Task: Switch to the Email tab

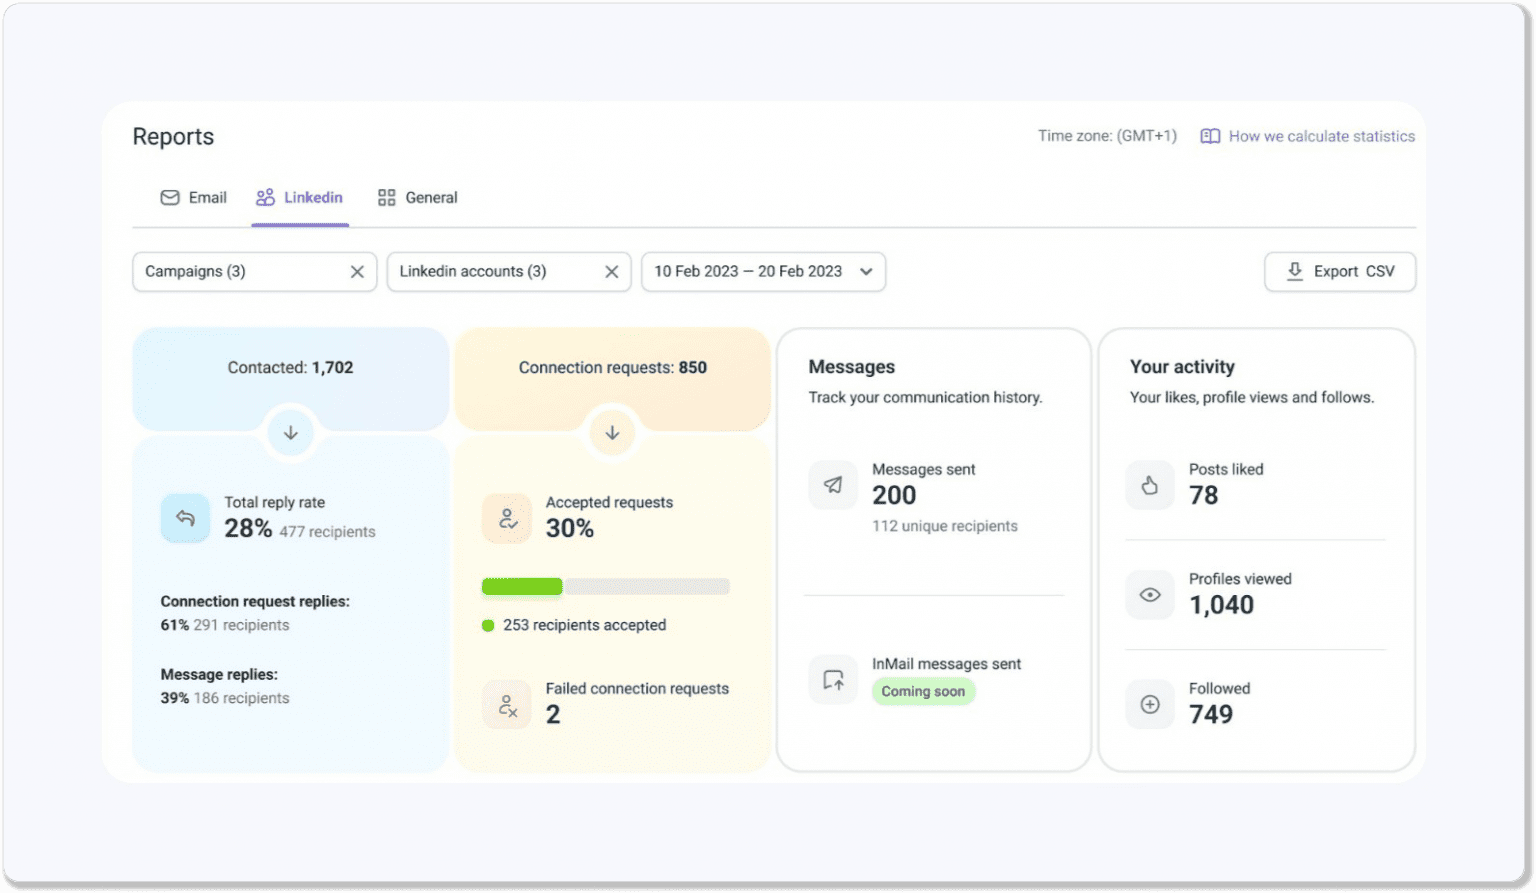Action: tap(194, 198)
